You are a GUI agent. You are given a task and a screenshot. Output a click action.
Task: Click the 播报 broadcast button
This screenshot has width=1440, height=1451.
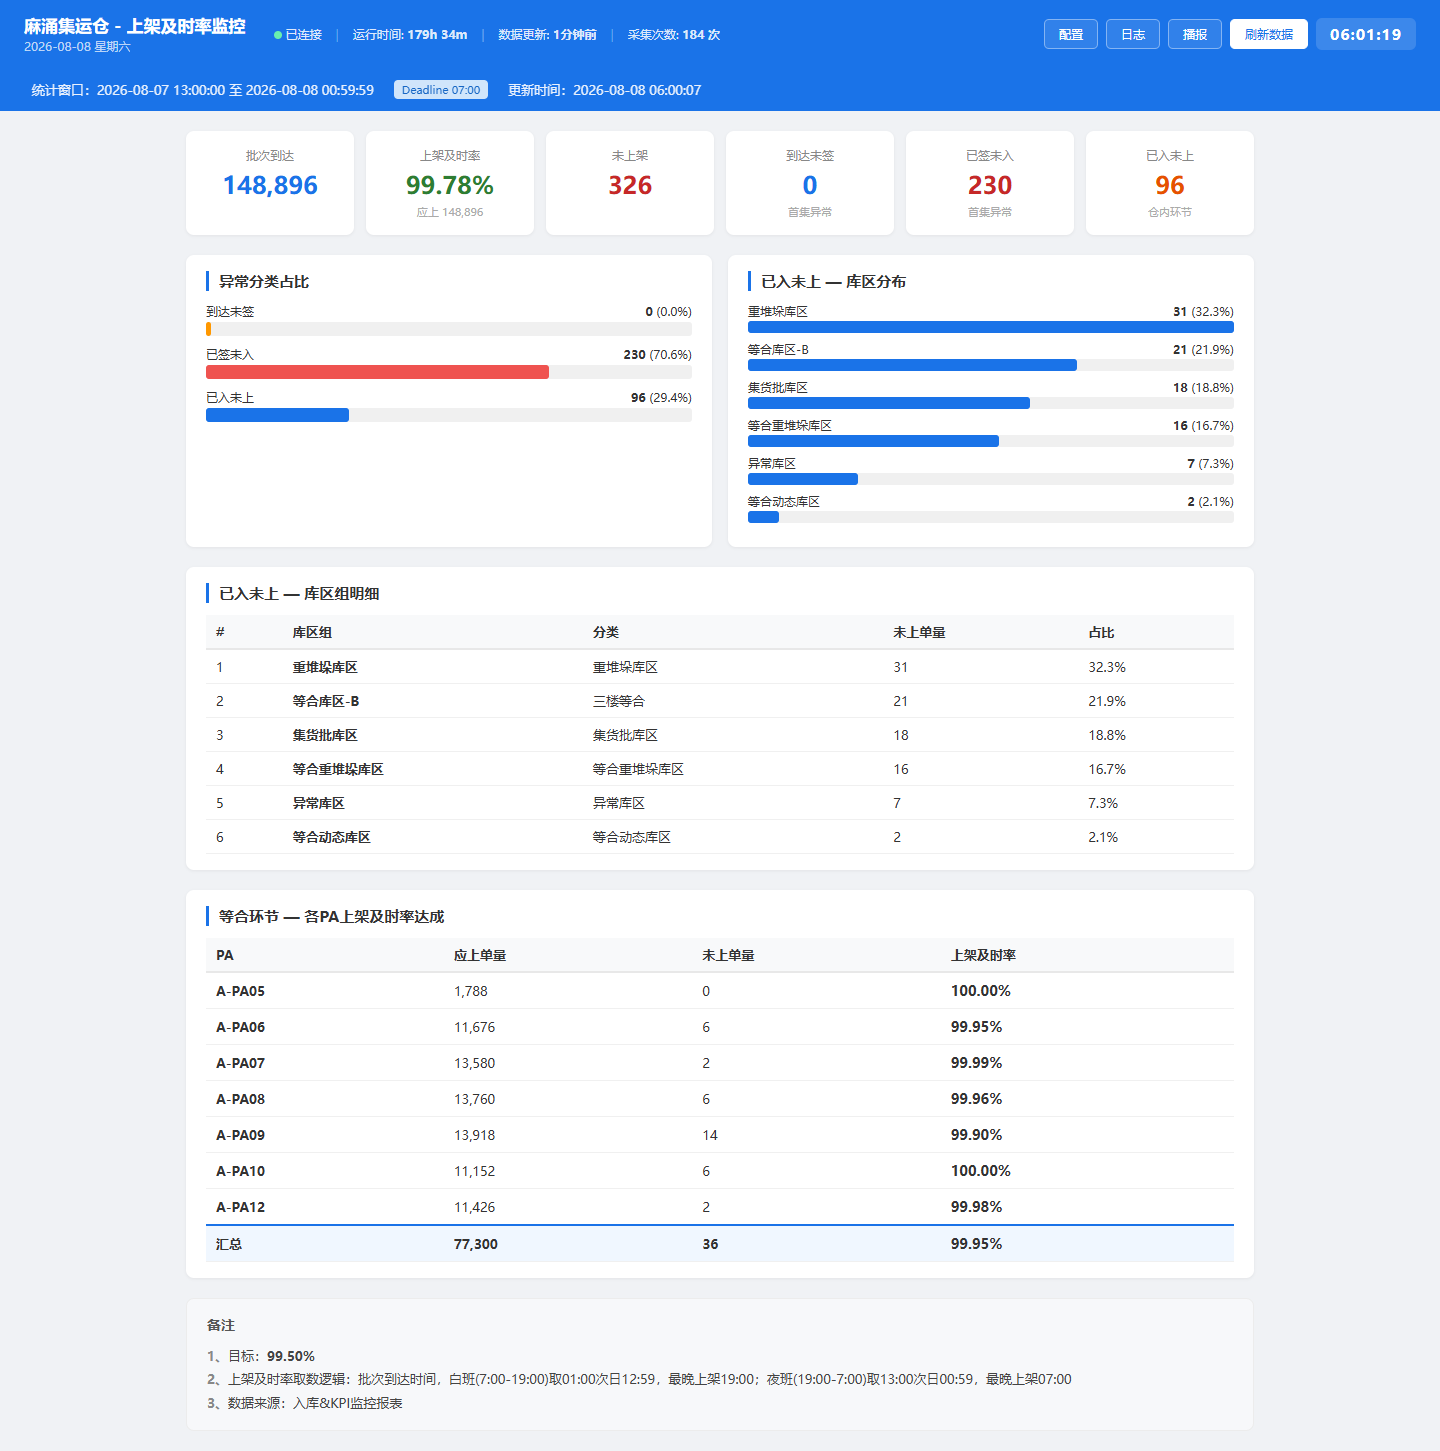pos(1195,34)
